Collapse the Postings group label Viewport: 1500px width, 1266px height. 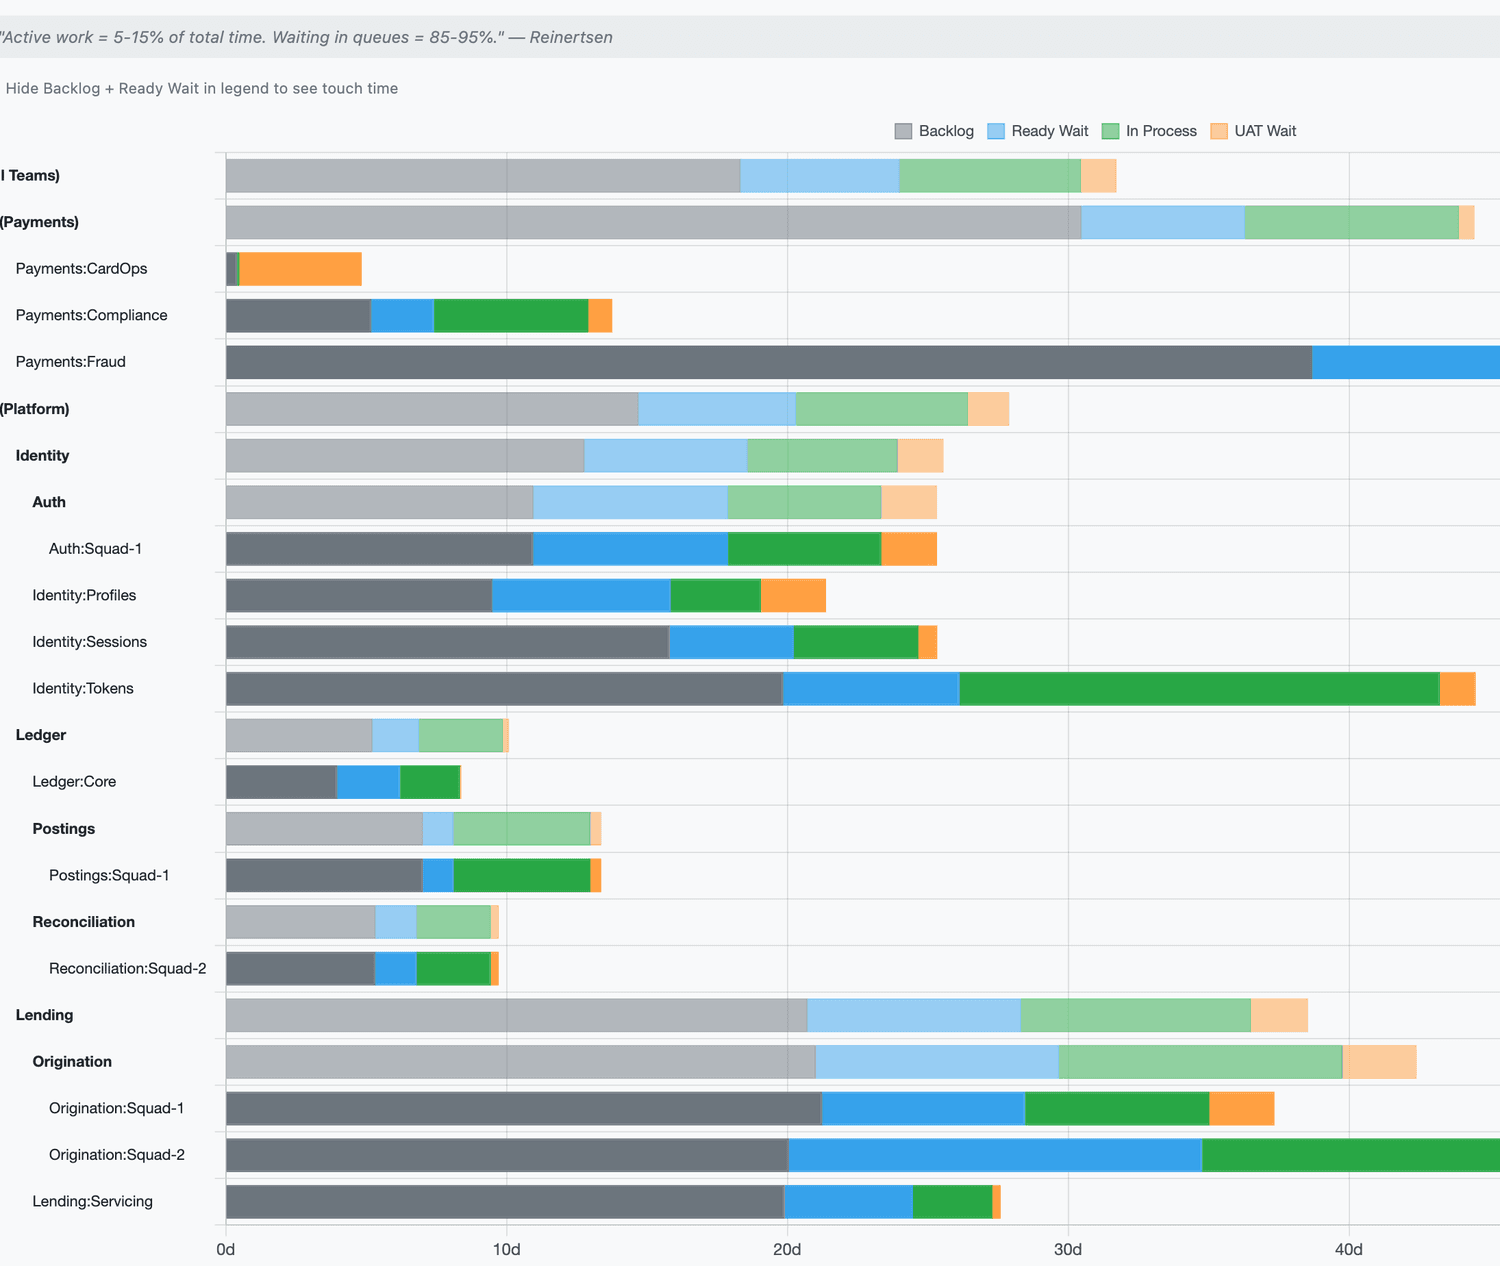click(x=64, y=829)
